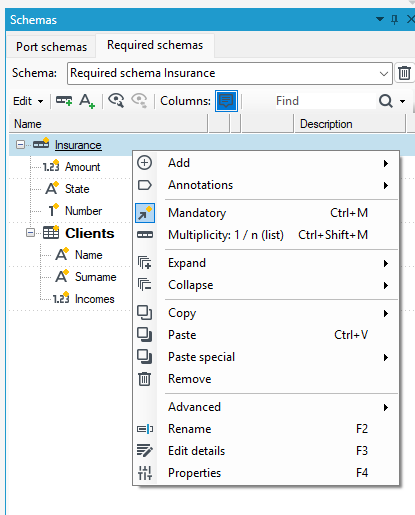This screenshot has height=515, width=415.
Task: Click the search magnifier icon
Action: (386, 101)
